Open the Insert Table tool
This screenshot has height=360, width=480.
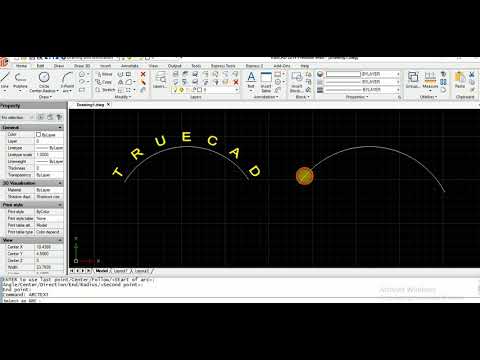coord(266,82)
